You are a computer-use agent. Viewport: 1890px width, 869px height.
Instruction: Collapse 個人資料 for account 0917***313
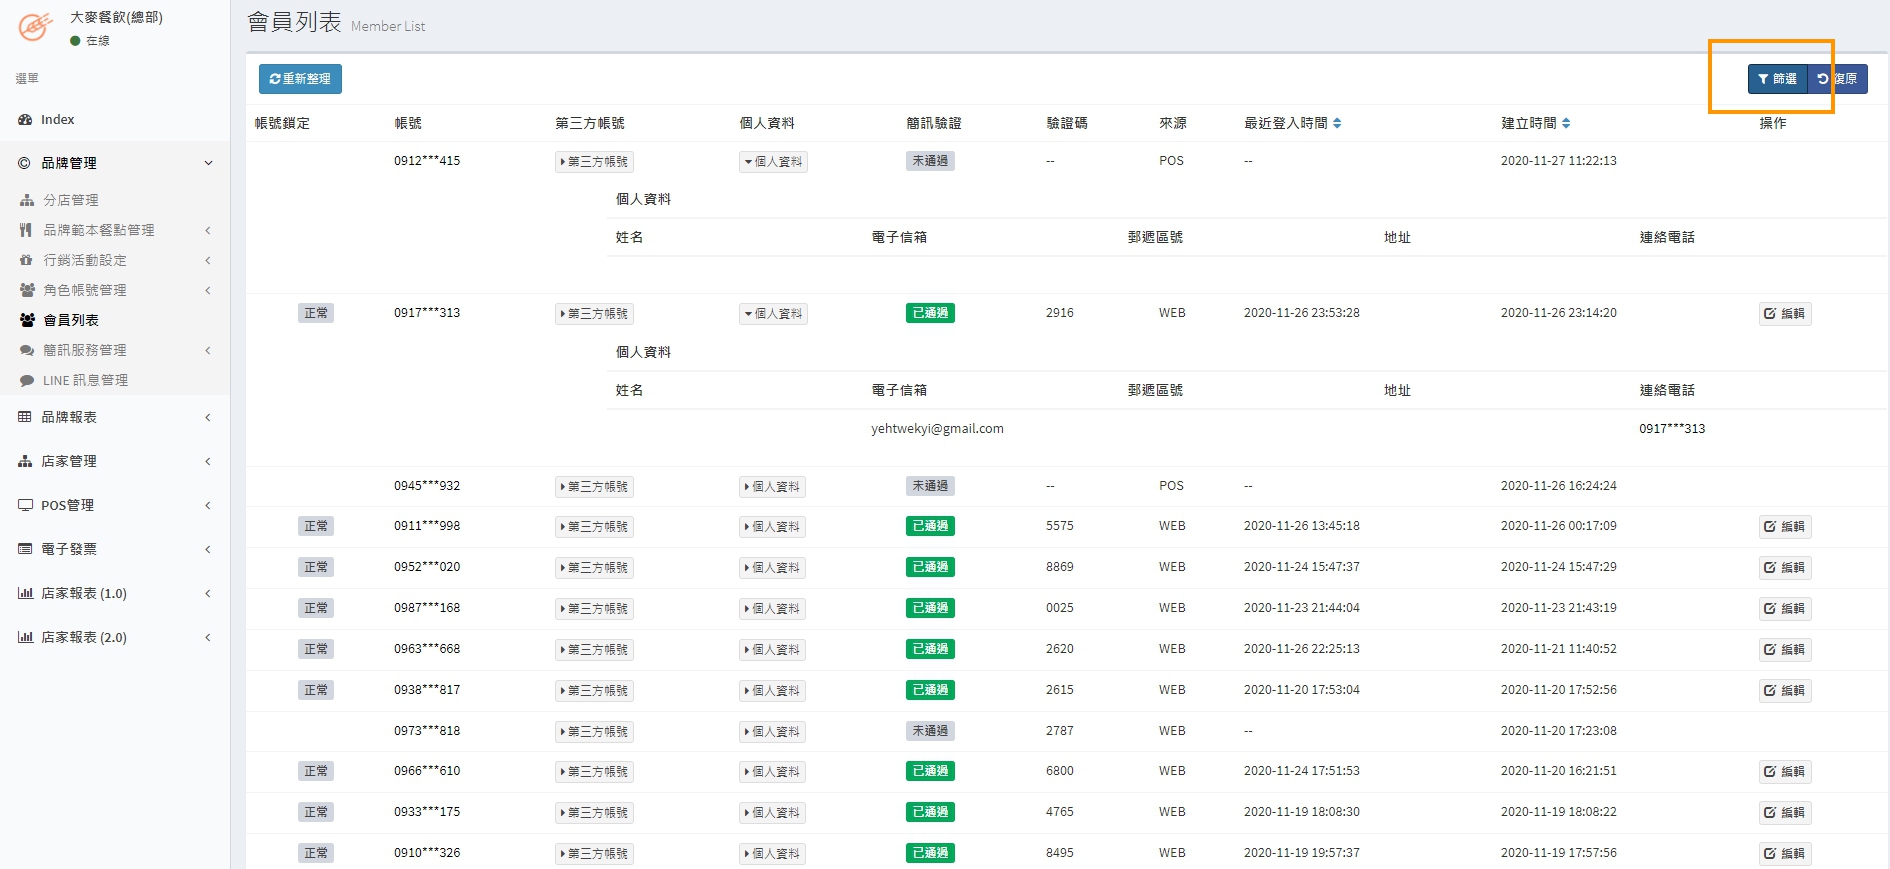[x=773, y=314]
